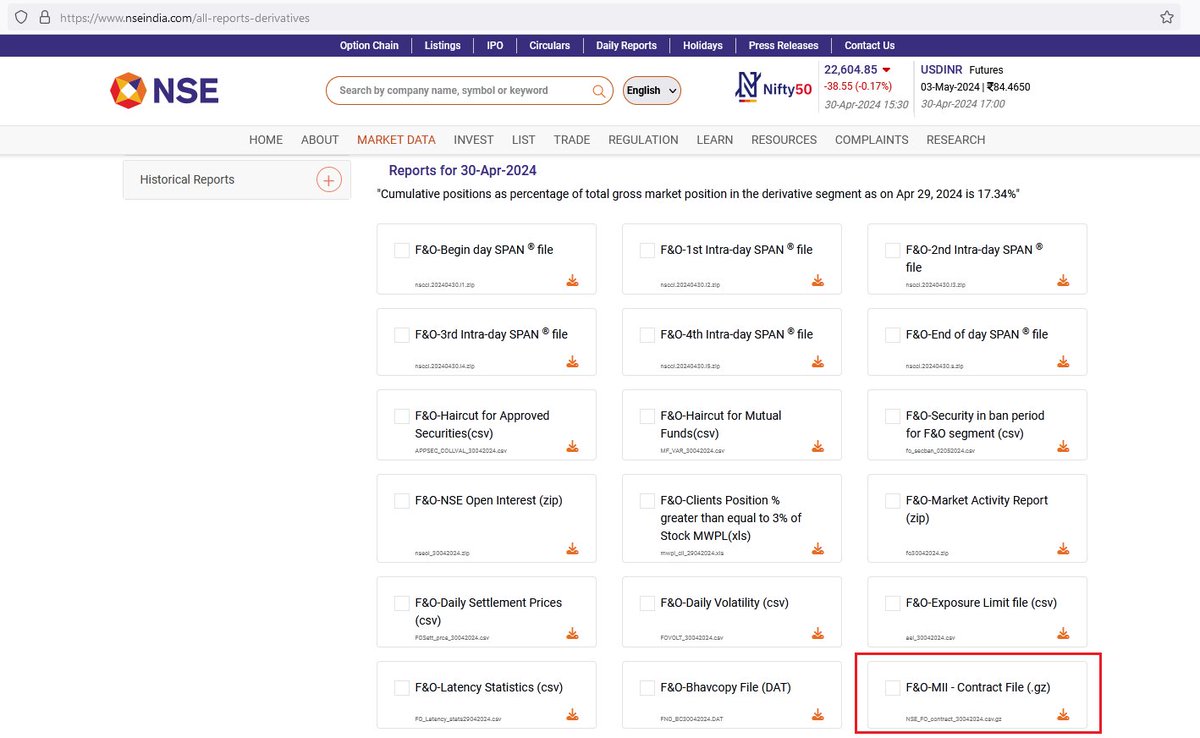Download the F&O-1st Intra-day SPAN file

tap(818, 280)
